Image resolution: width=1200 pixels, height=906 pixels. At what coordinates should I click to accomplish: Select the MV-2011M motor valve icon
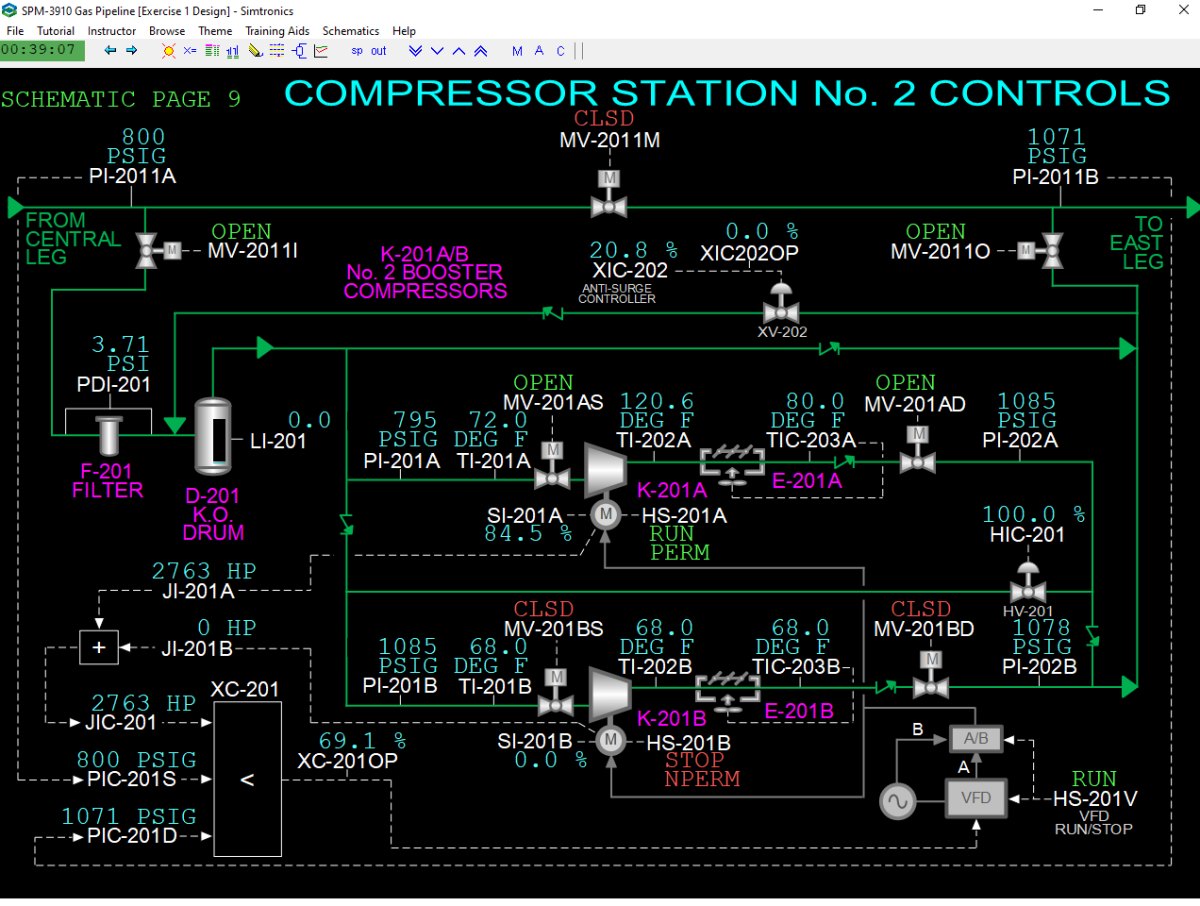pyautogui.click(x=608, y=195)
